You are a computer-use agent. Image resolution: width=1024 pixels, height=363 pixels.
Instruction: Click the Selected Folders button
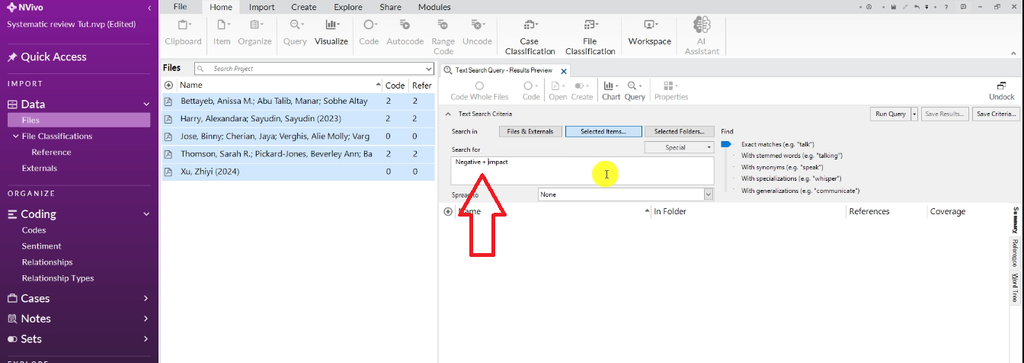tap(679, 131)
